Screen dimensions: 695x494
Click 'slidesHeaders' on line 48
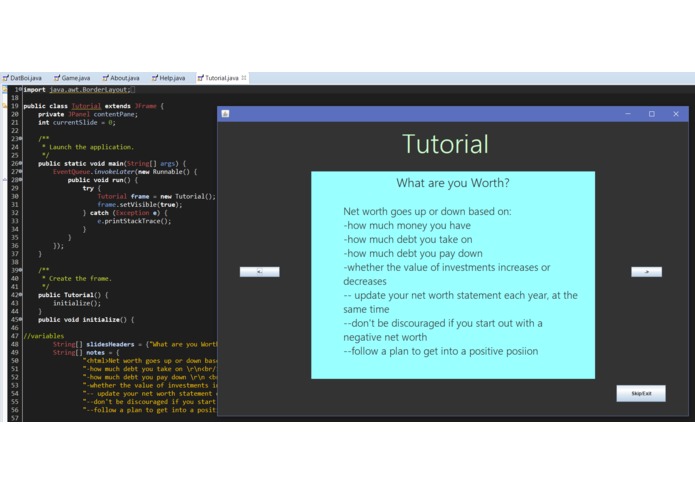(110, 344)
